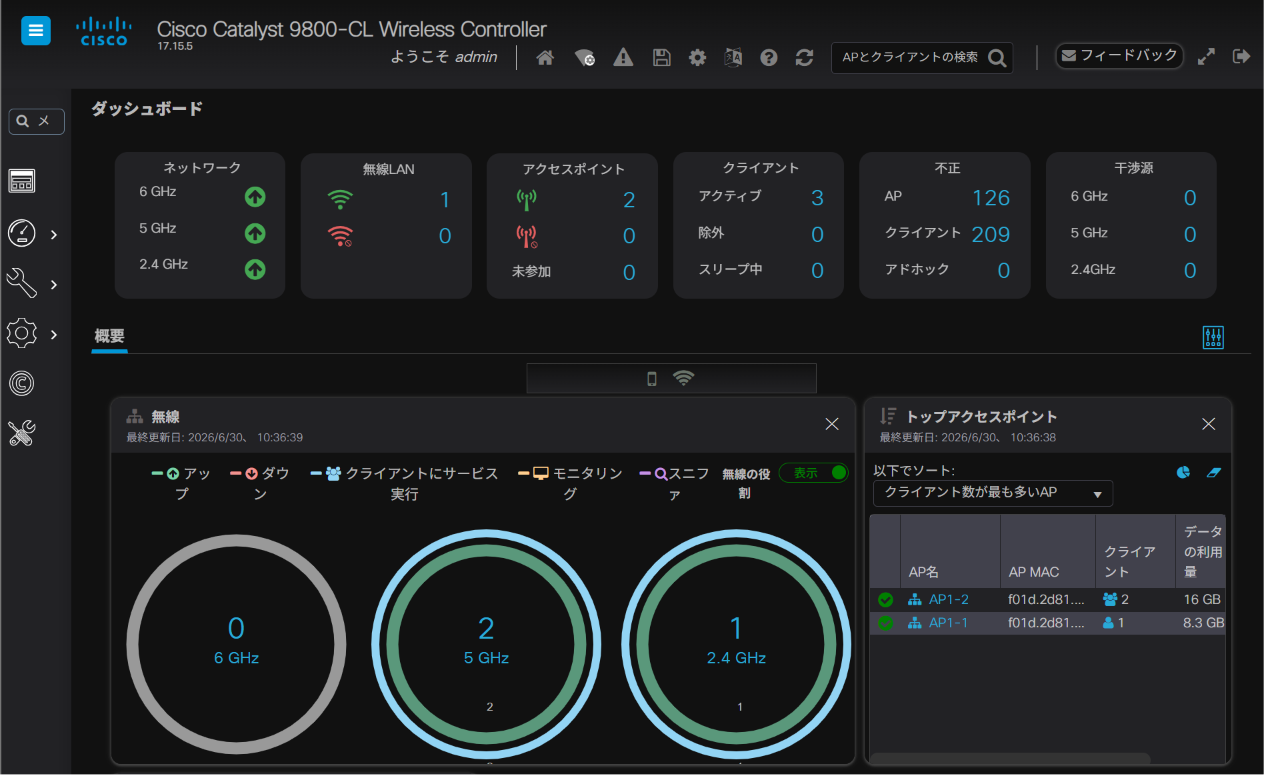
Task: Toggle the スニファ legend filter
Action: [675, 483]
